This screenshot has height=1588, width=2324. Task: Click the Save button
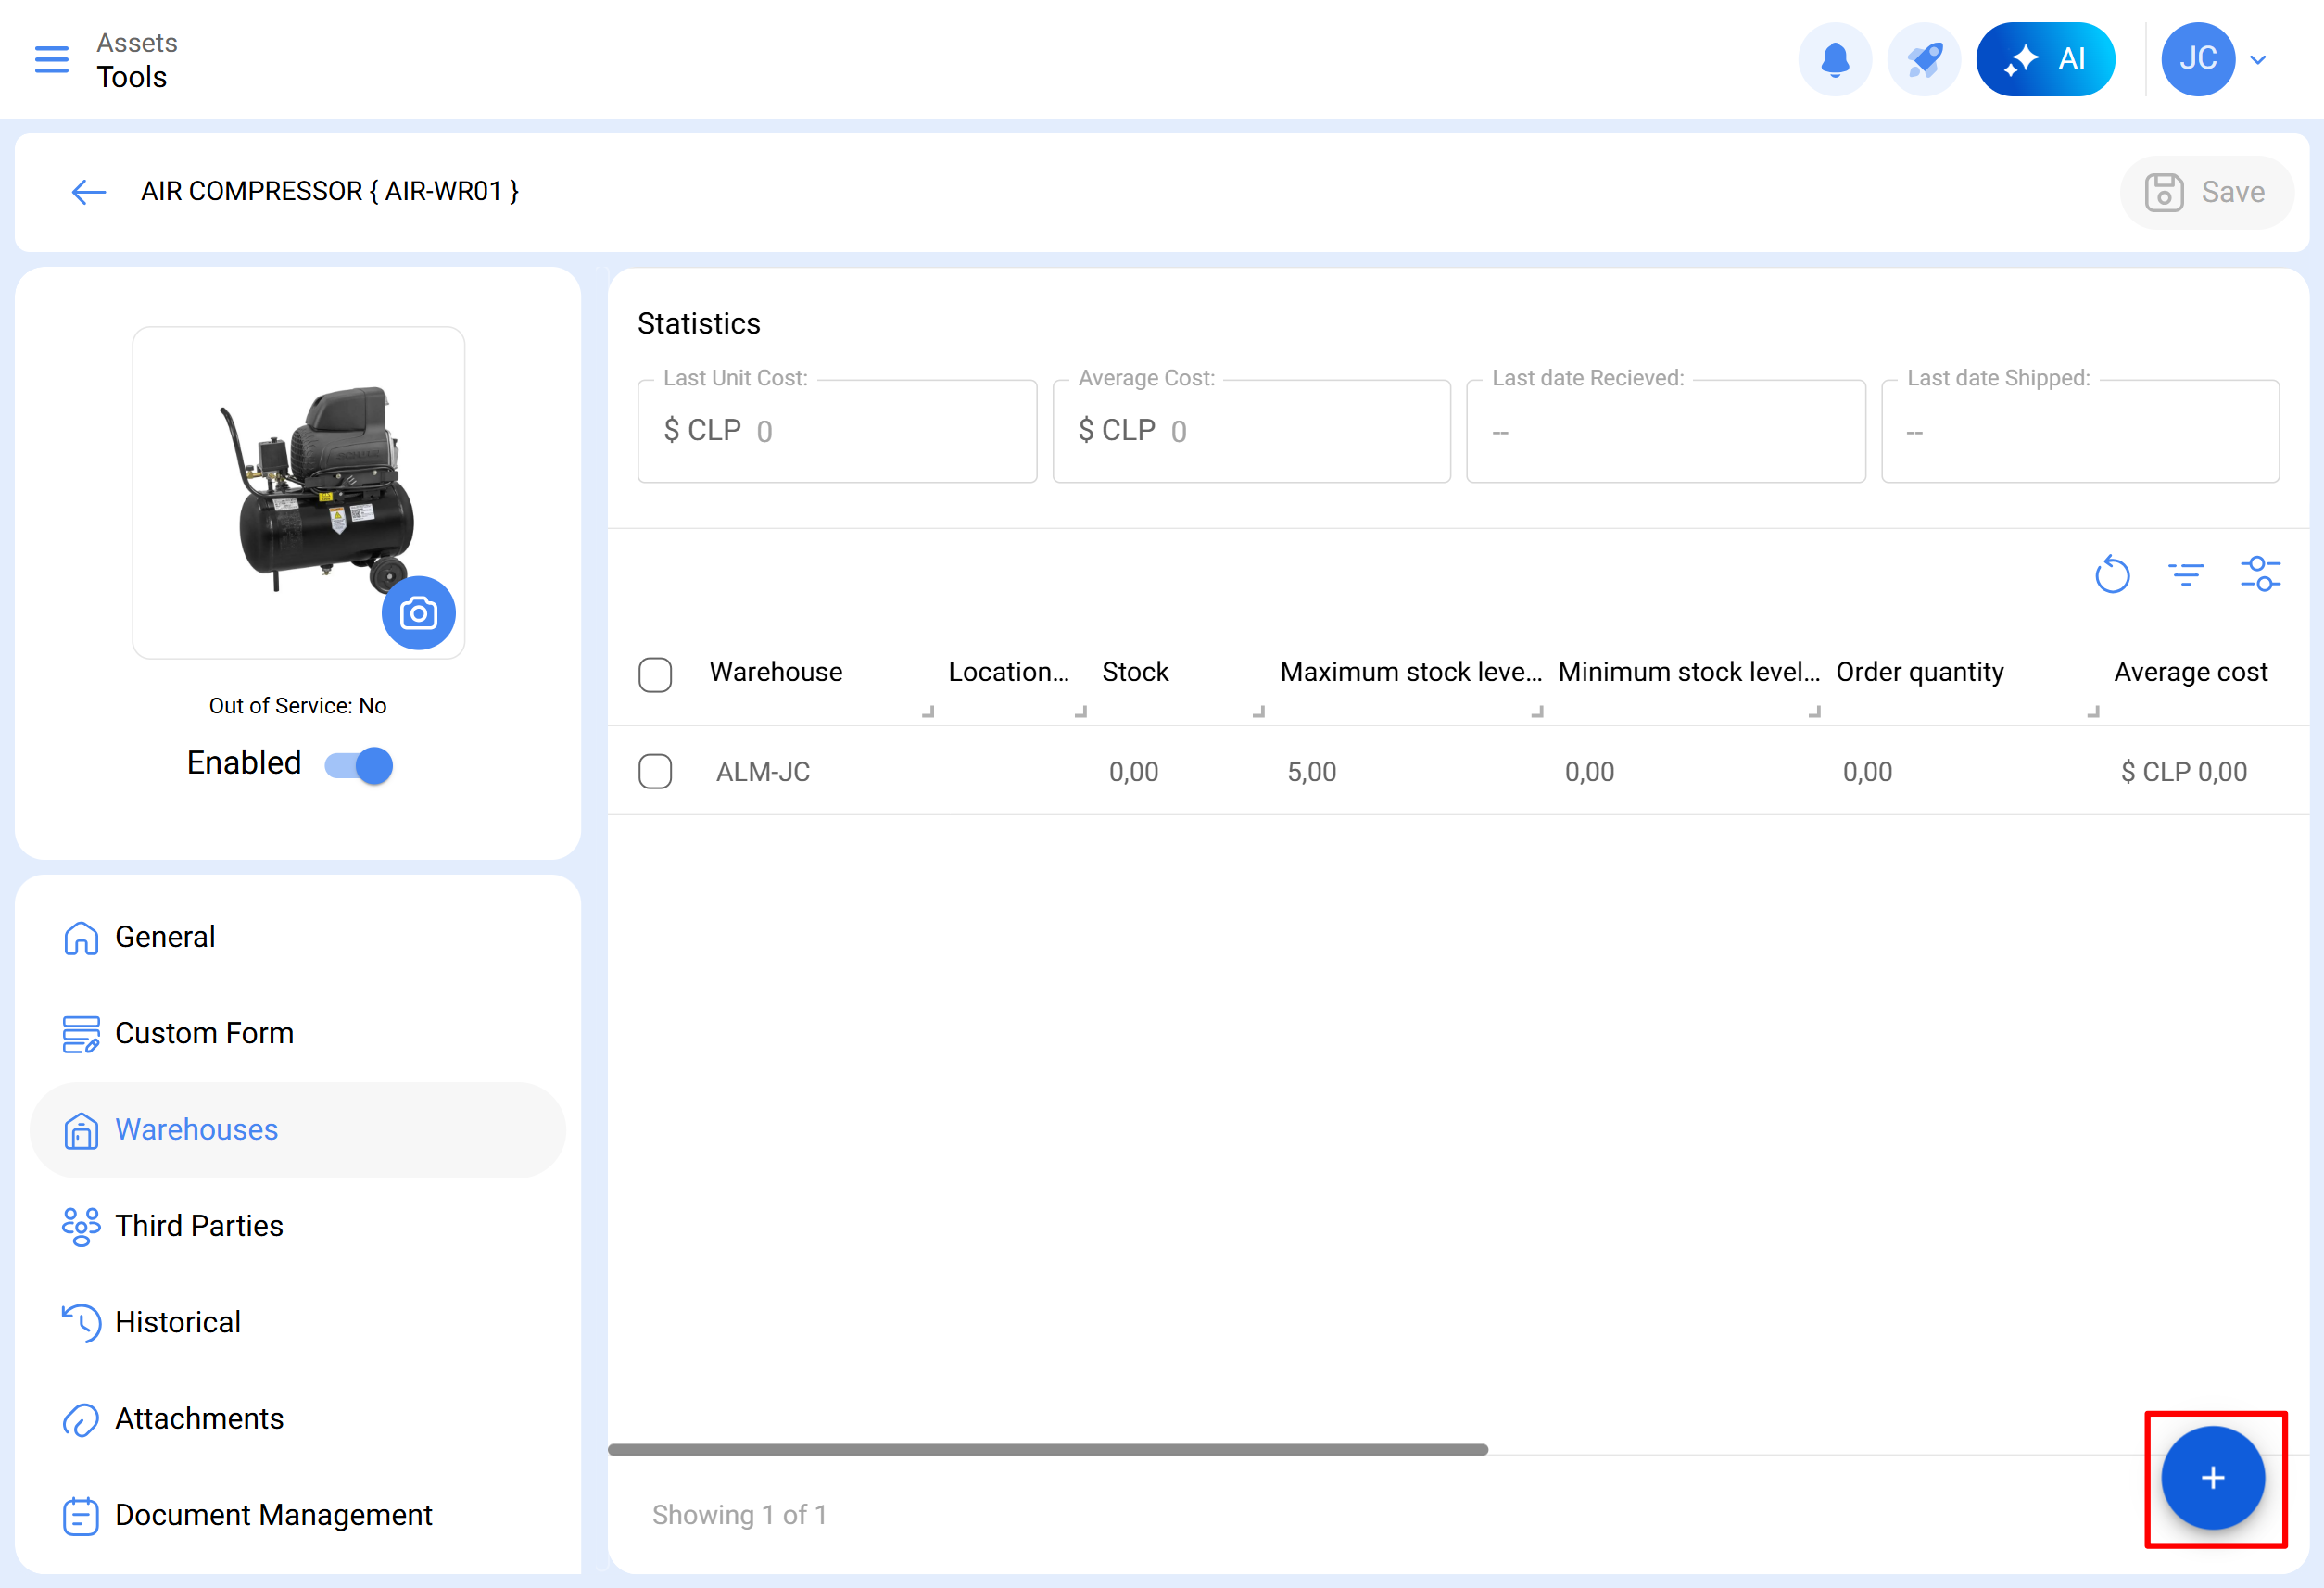coord(2206,192)
